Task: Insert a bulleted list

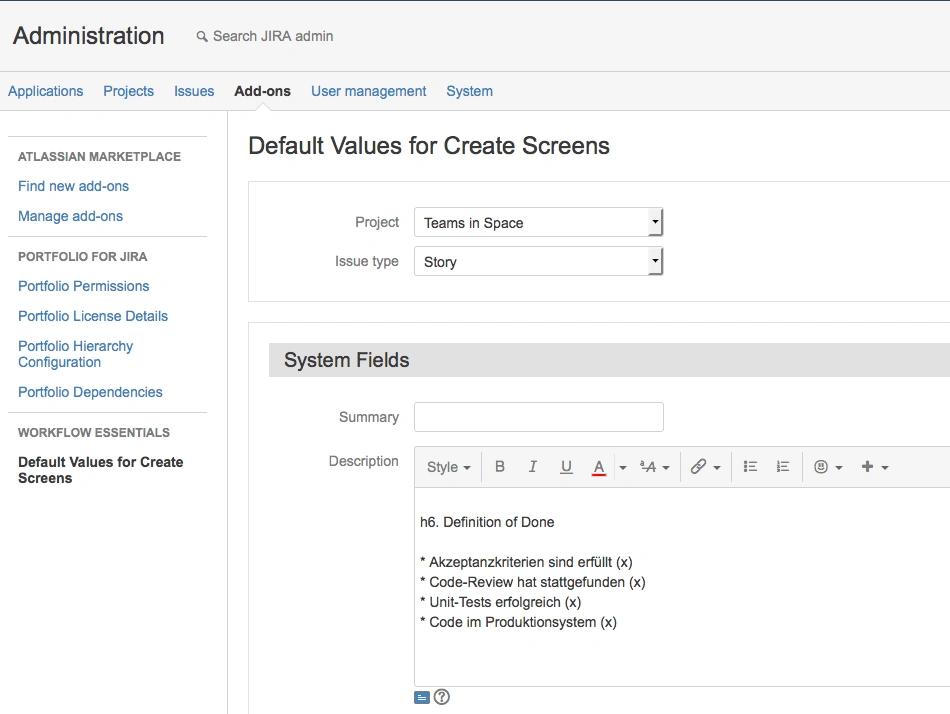Action: 750,467
